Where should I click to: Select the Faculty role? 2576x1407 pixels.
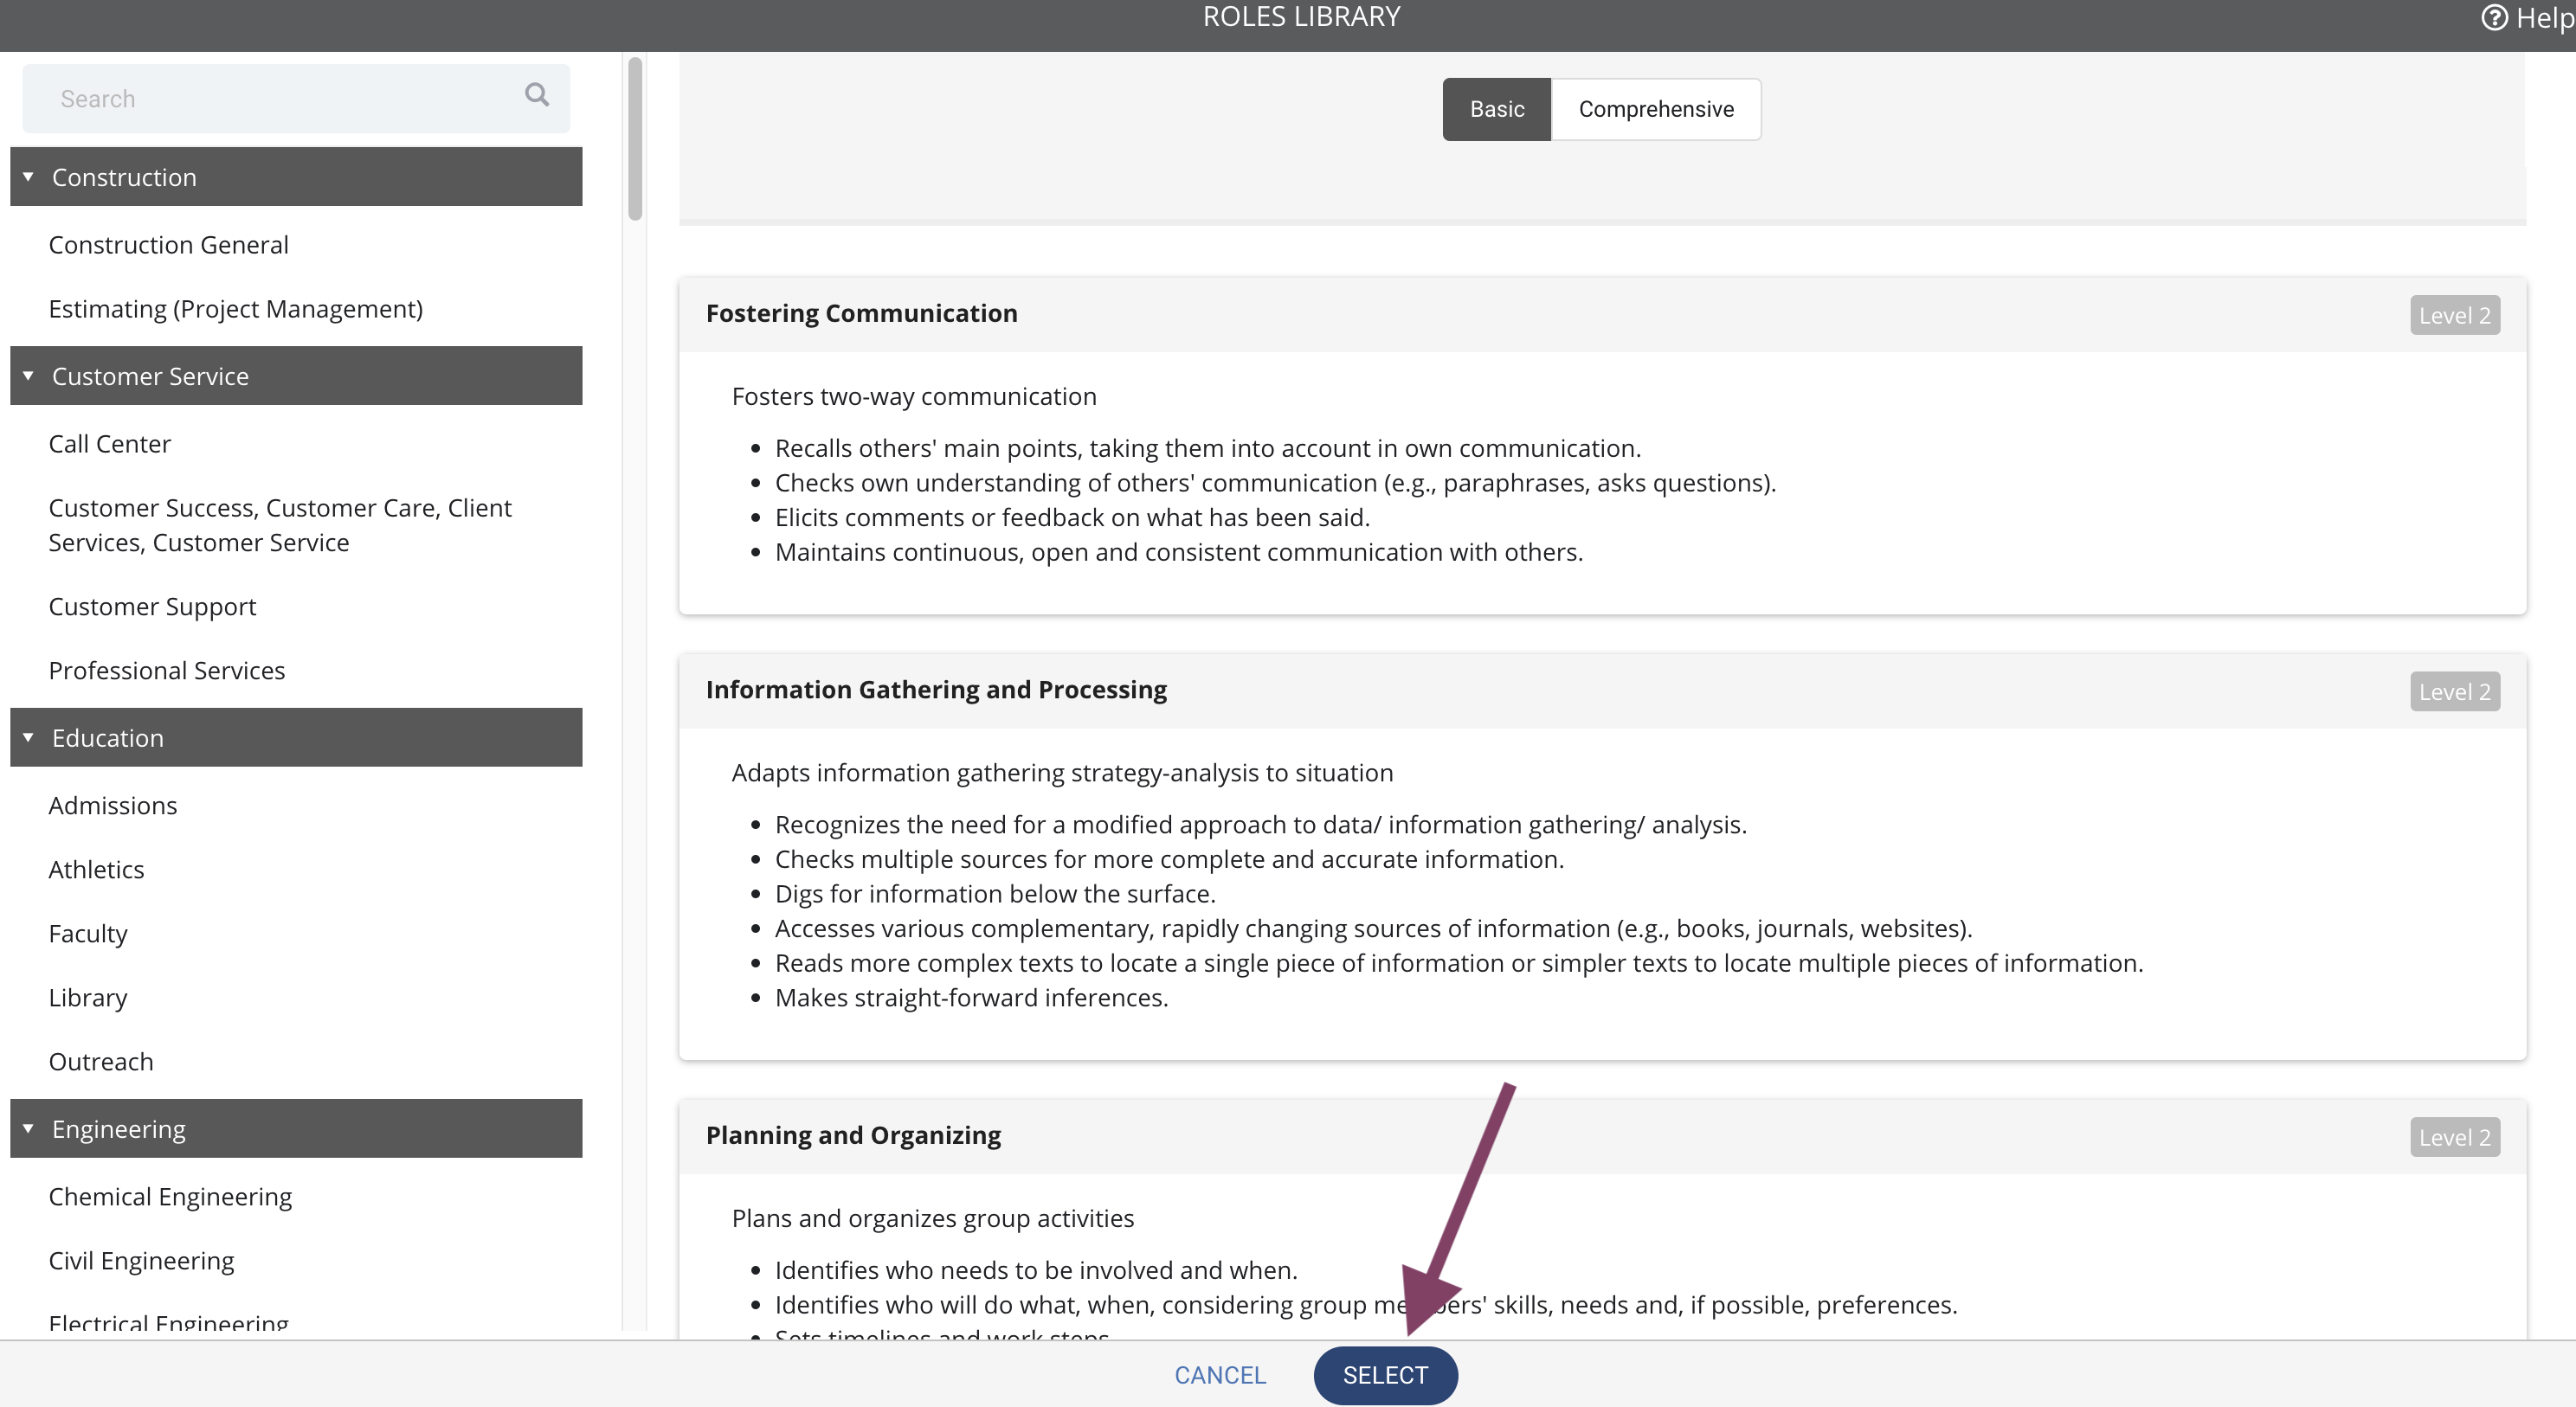click(x=88, y=934)
